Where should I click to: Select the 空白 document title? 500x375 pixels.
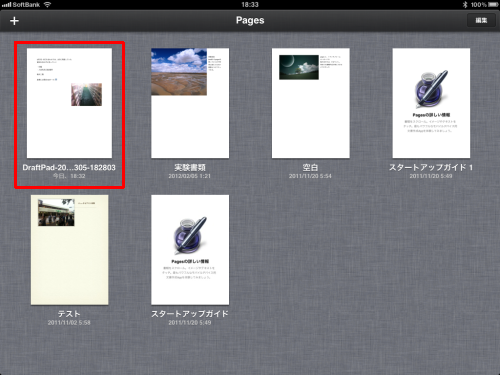point(310,167)
